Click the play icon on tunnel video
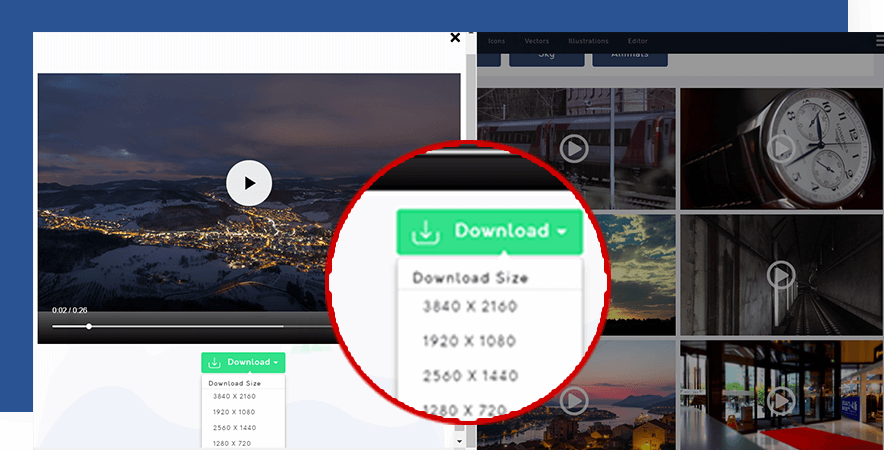 click(x=781, y=274)
